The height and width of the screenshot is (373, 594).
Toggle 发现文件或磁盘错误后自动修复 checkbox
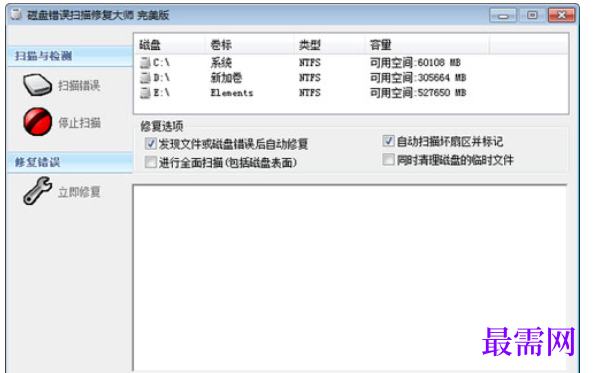[150, 144]
